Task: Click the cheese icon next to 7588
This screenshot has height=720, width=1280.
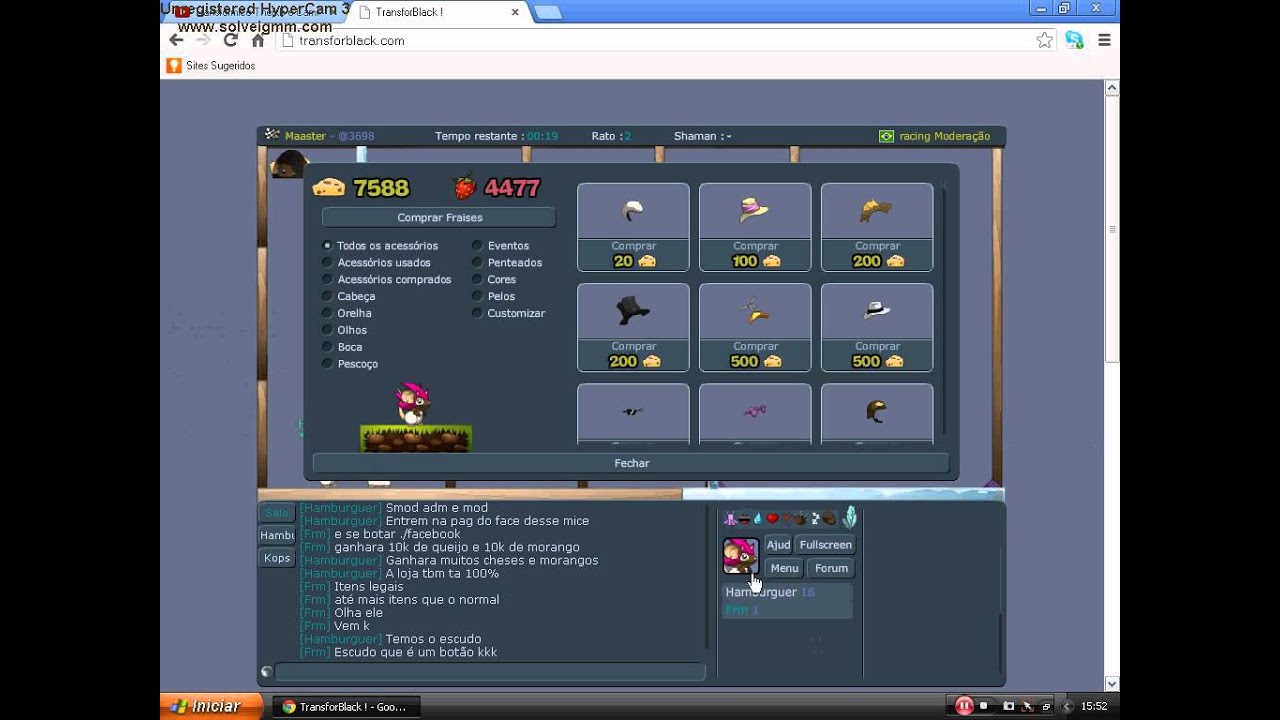Action: (329, 187)
